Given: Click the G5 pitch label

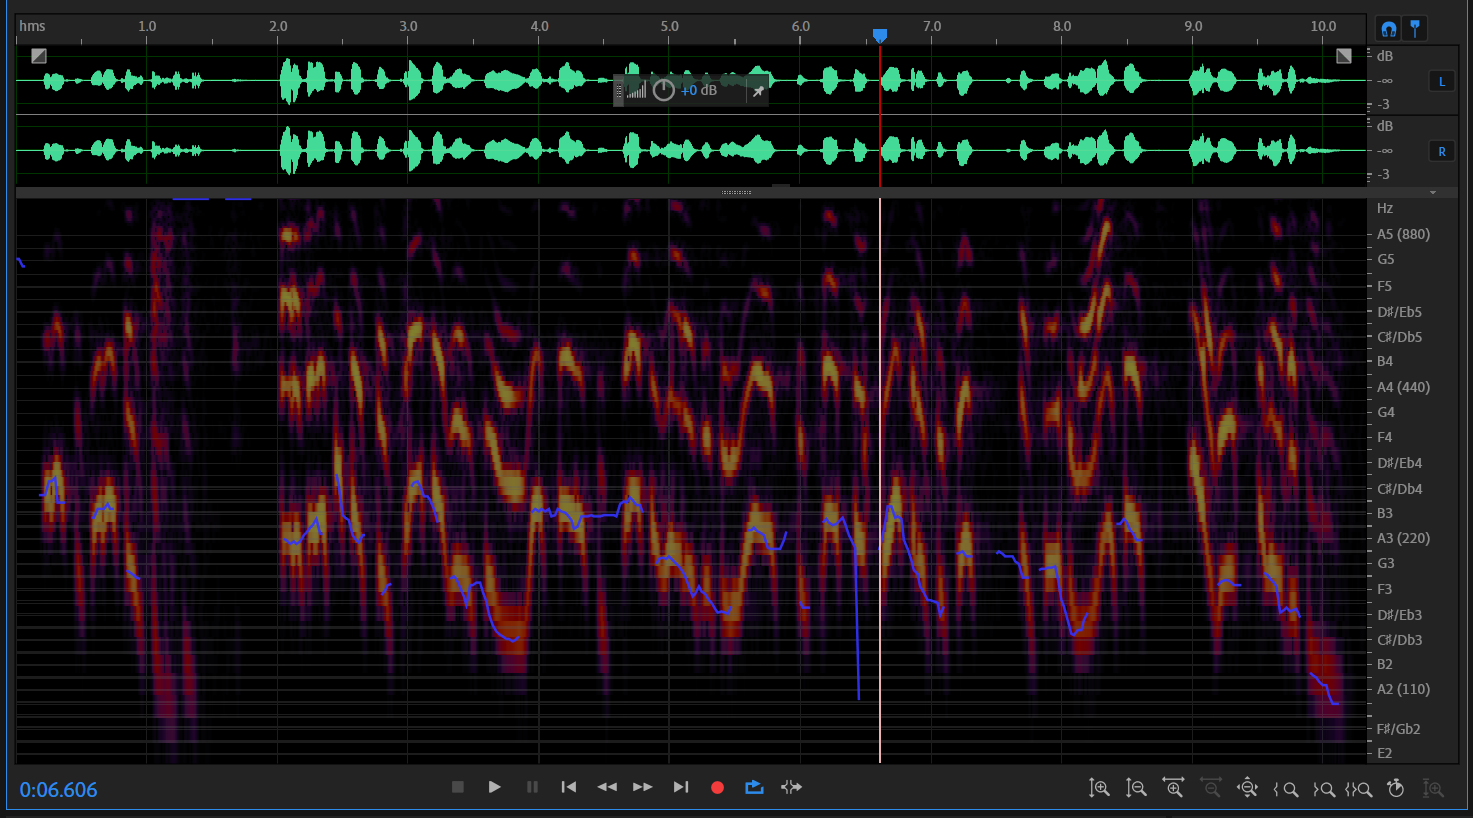Looking at the screenshot, I should (x=1385, y=259).
